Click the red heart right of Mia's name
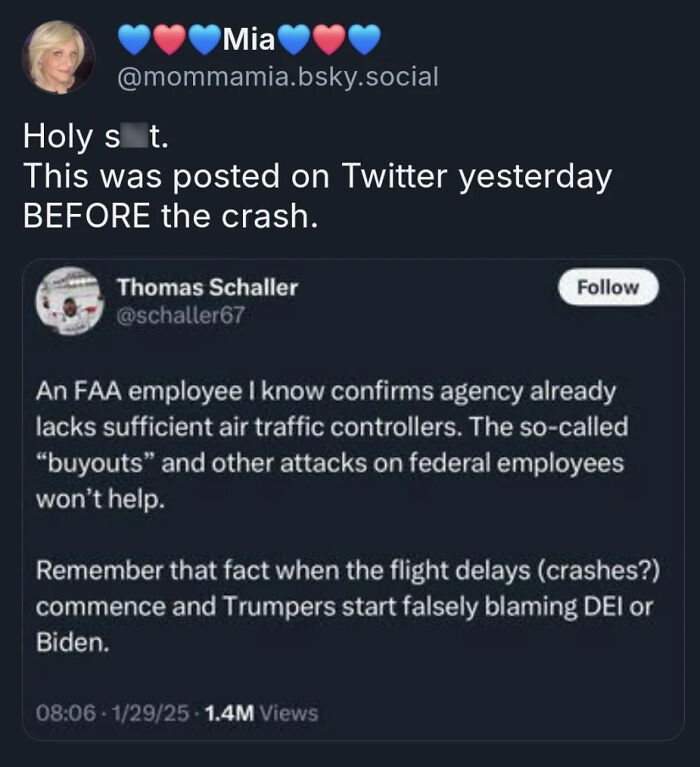This screenshot has height=767, width=700. (330, 41)
